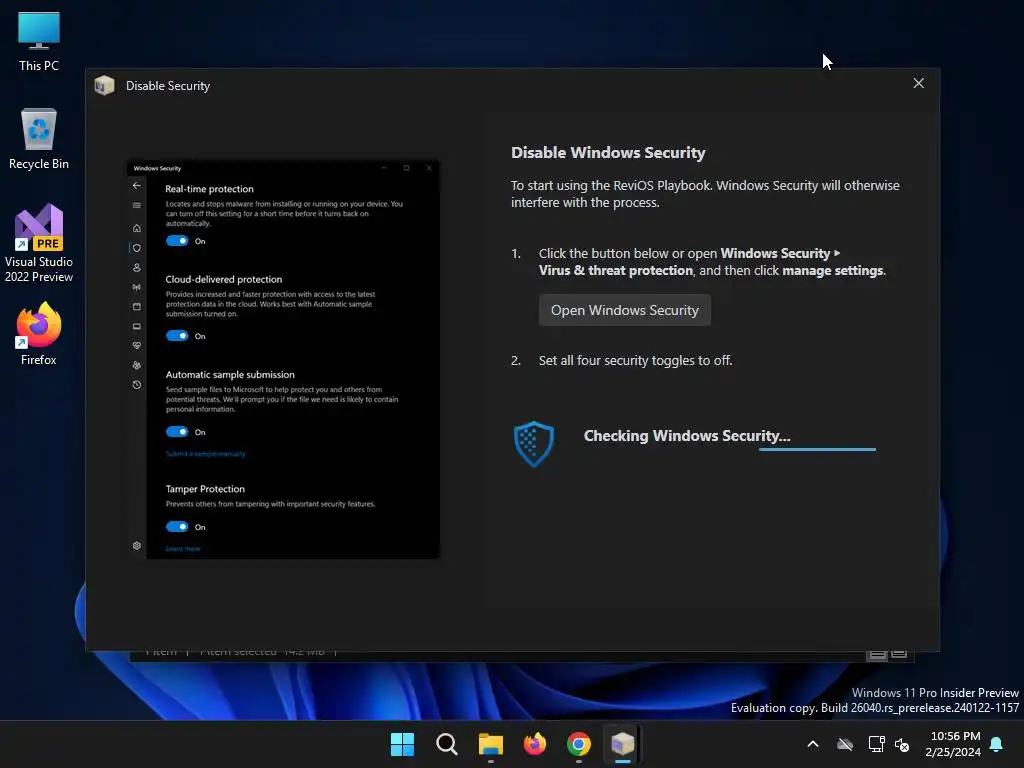This screenshot has height=768, width=1024.
Task: Click 'Submit a sample manually' link in preview
Action: (205, 454)
